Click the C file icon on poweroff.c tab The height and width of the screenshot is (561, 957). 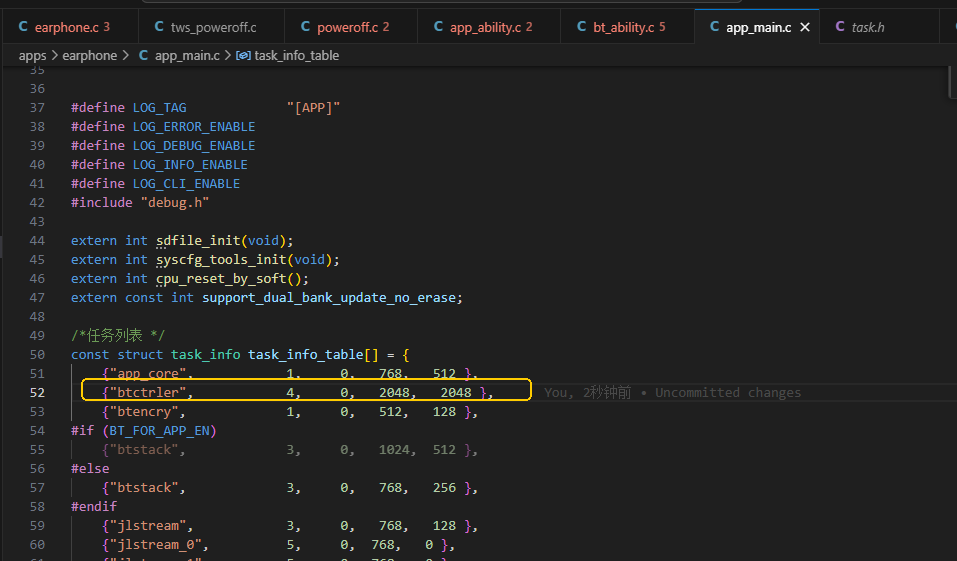pos(306,26)
